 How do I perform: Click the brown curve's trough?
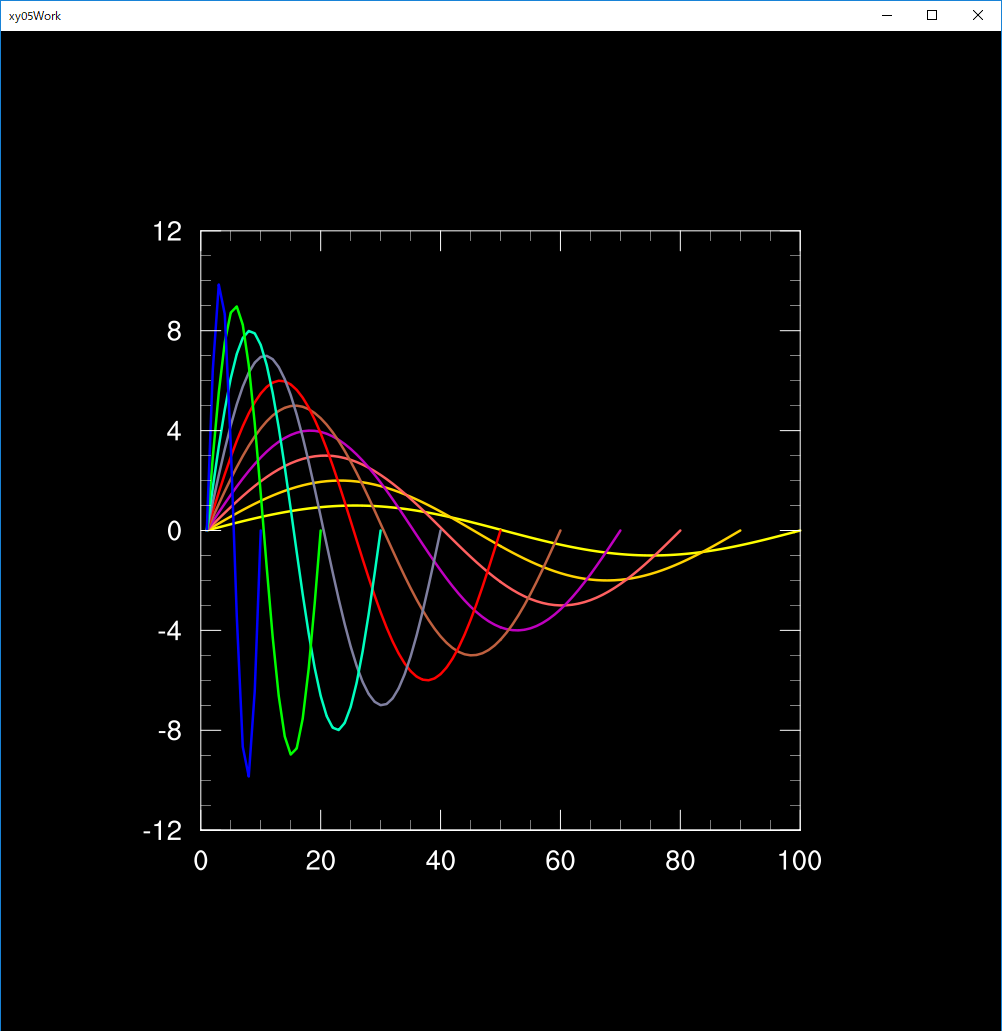point(472,655)
